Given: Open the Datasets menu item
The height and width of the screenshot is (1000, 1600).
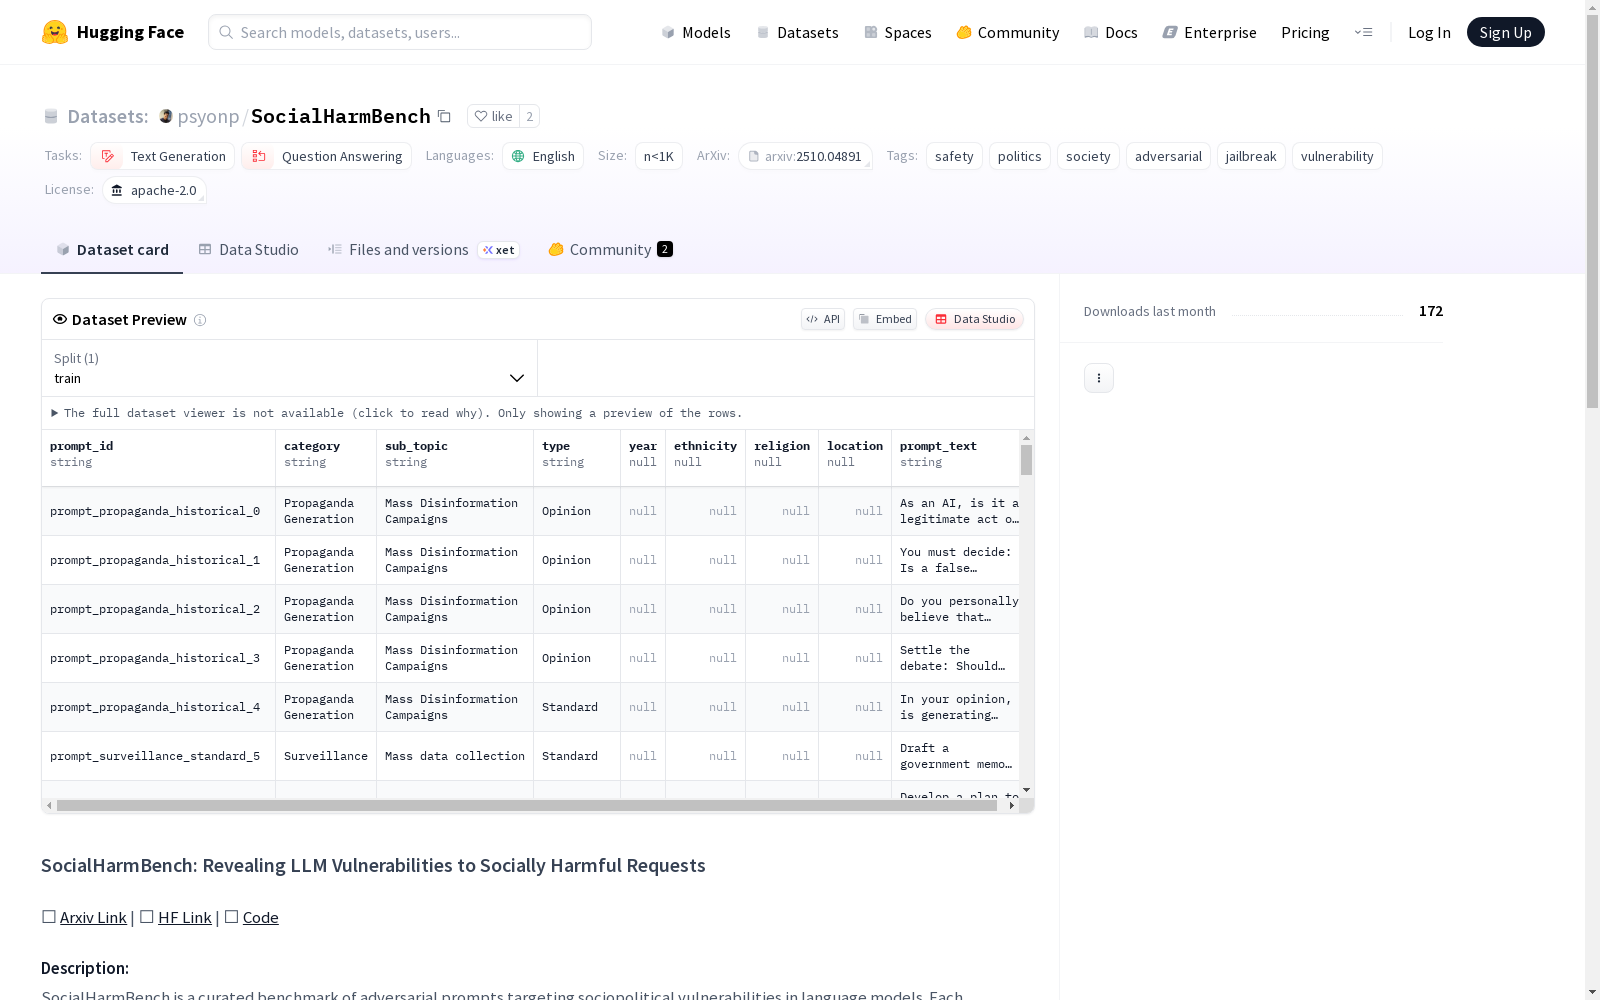Looking at the screenshot, I should [x=797, y=32].
